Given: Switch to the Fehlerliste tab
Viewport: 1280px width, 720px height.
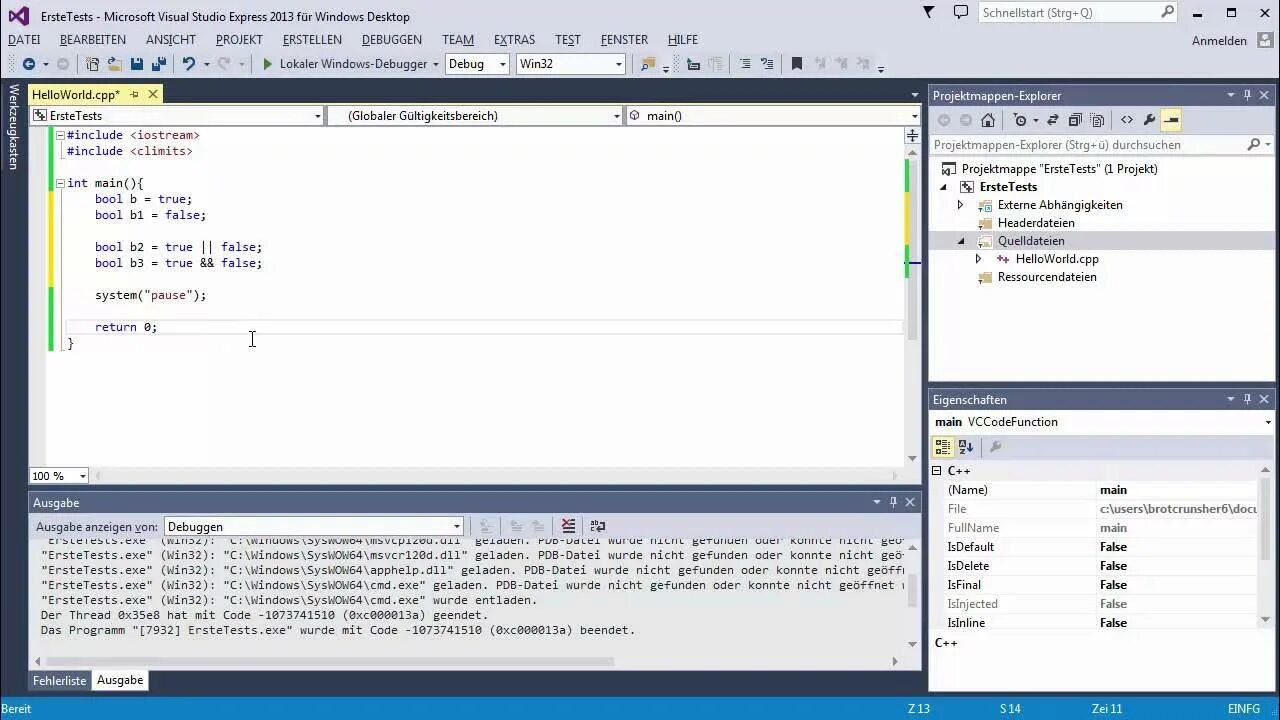Looking at the screenshot, I should click(x=60, y=680).
